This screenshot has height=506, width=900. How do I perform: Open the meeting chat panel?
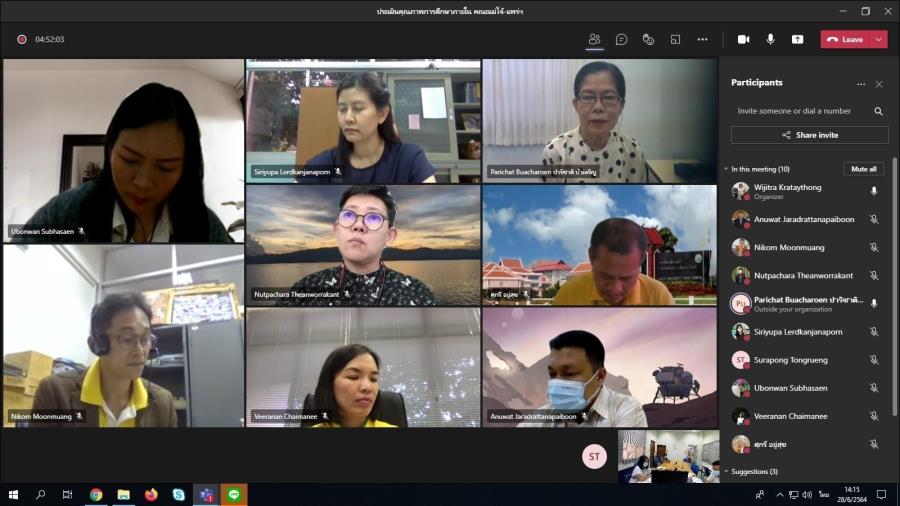[621, 39]
